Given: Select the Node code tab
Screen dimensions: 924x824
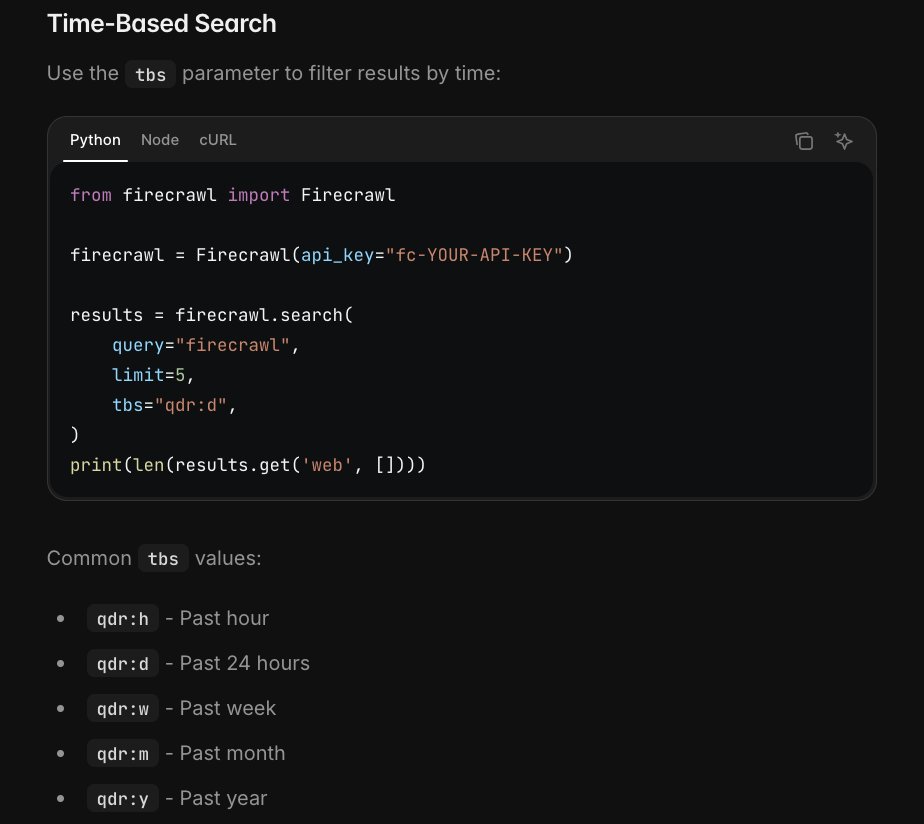Looking at the screenshot, I should click(160, 140).
